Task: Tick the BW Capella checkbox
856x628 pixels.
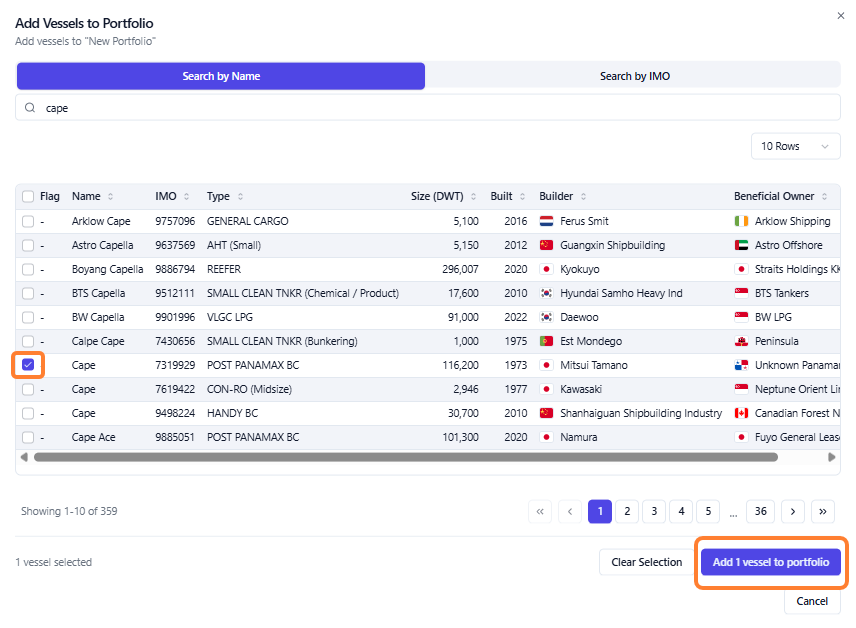Action: point(28,318)
